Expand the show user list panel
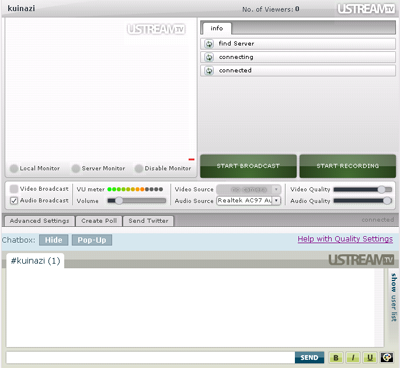 point(394,297)
